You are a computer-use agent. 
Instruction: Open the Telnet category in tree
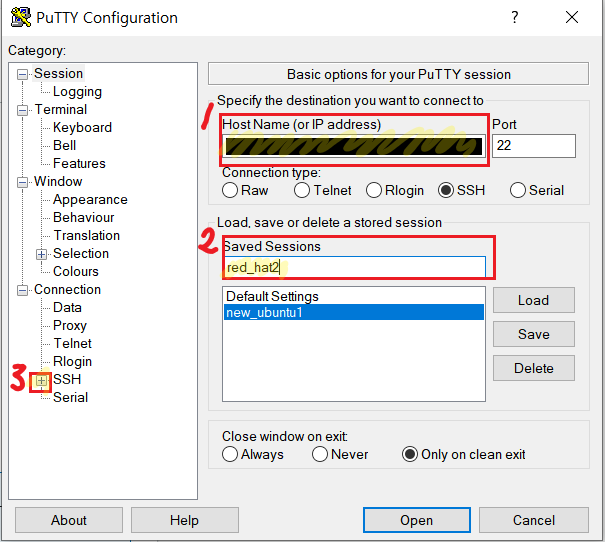pyautogui.click(x=72, y=343)
